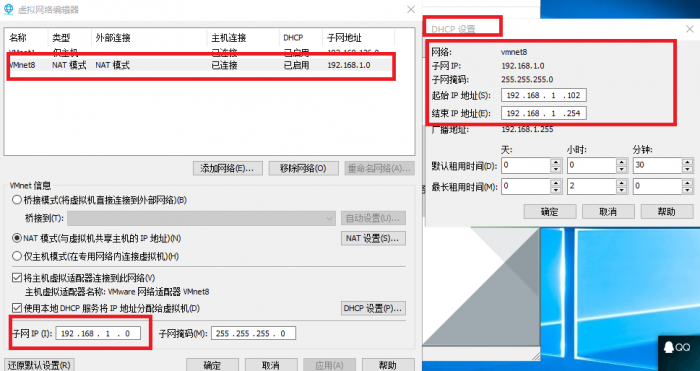The image size is (700, 371).
Task: Click the Start IP address field in DHCP settings
Action: [x=544, y=95]
